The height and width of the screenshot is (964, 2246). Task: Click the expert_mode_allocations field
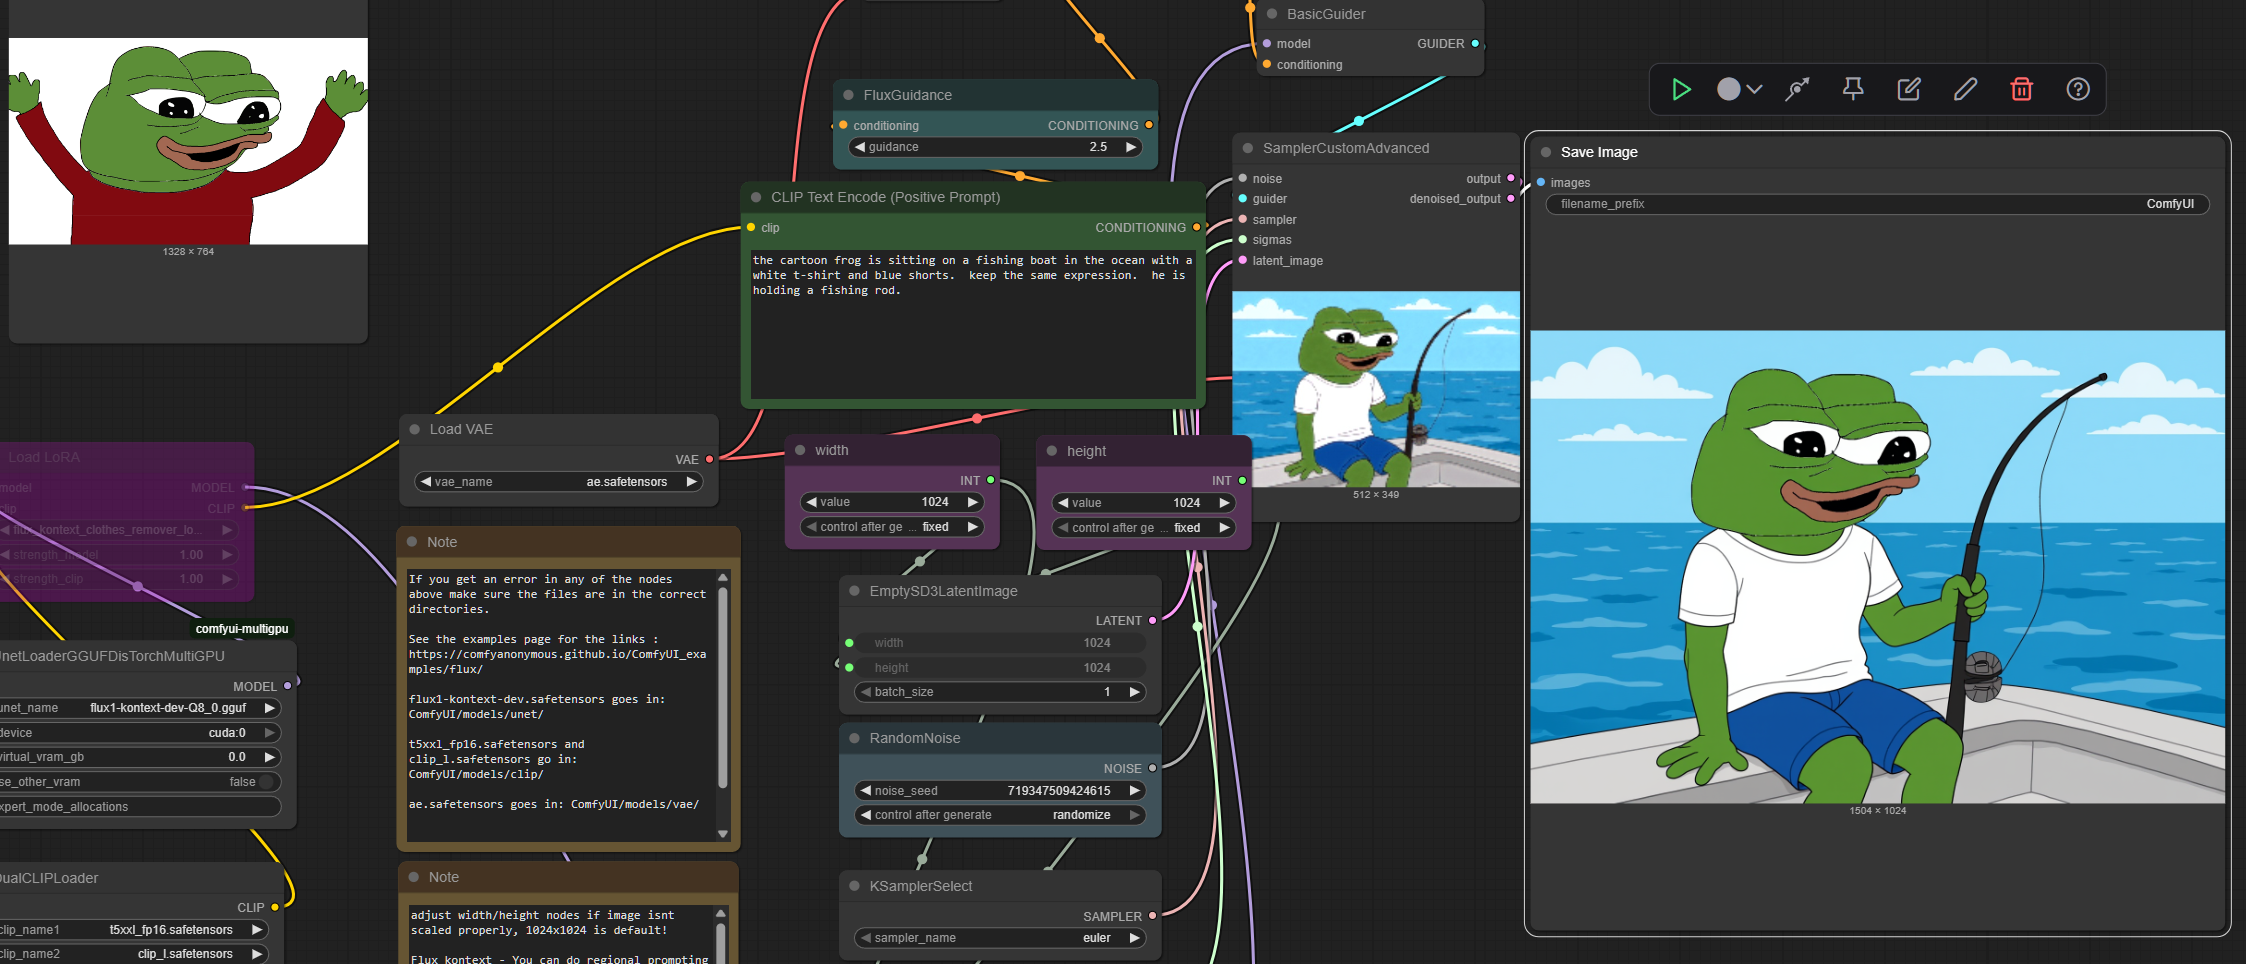(139, 807)
